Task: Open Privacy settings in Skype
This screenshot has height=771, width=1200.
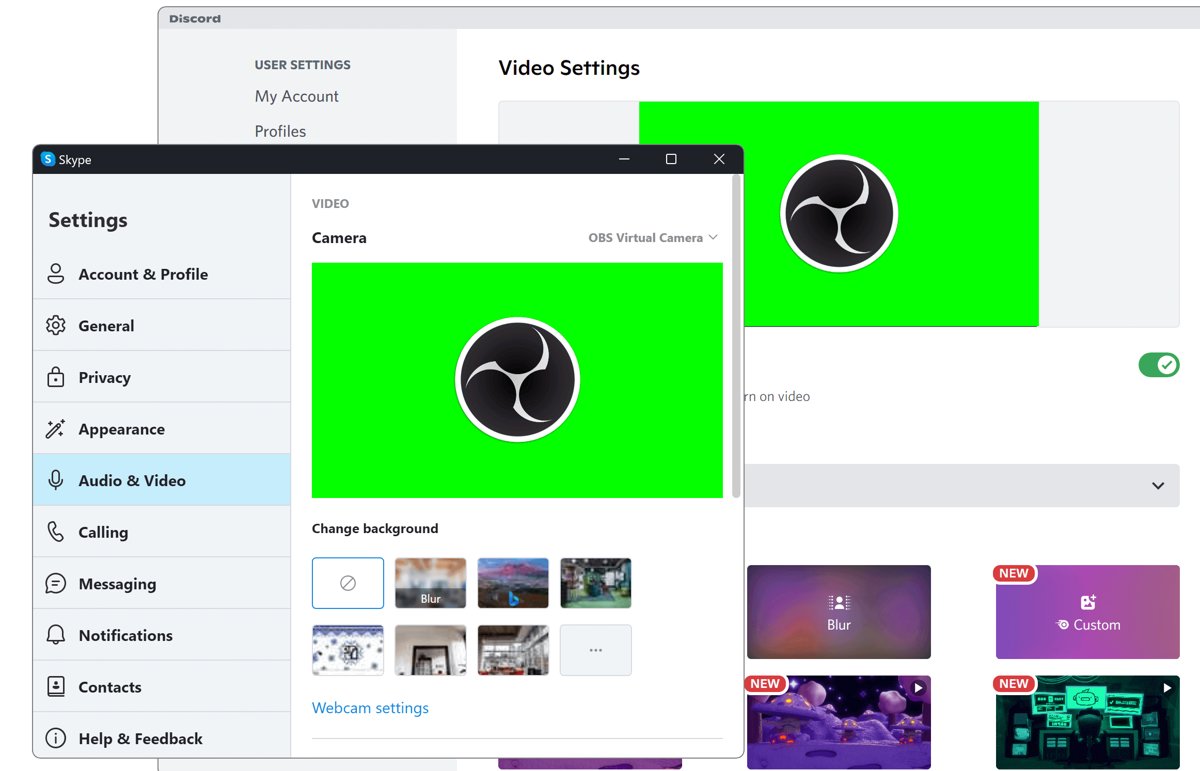Action: tap(162, 377)
